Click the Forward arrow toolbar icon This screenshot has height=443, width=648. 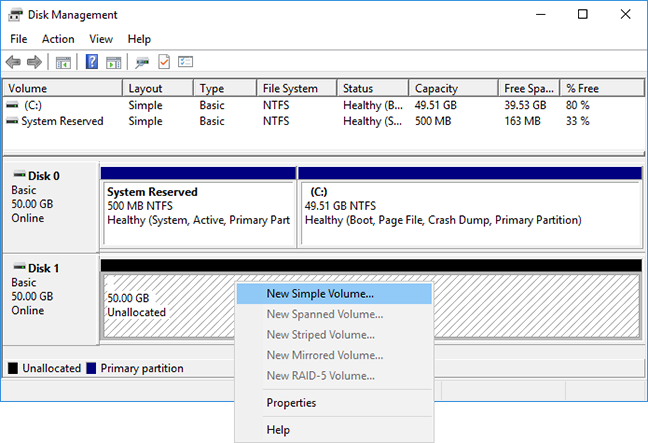pyautogui.click(x=34, y=62)
